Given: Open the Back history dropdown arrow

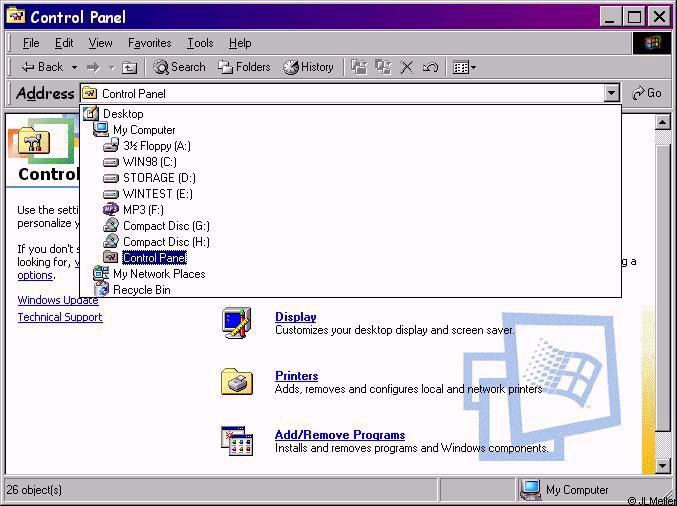Looking at the screenshot, I should (x=74, y=67).
